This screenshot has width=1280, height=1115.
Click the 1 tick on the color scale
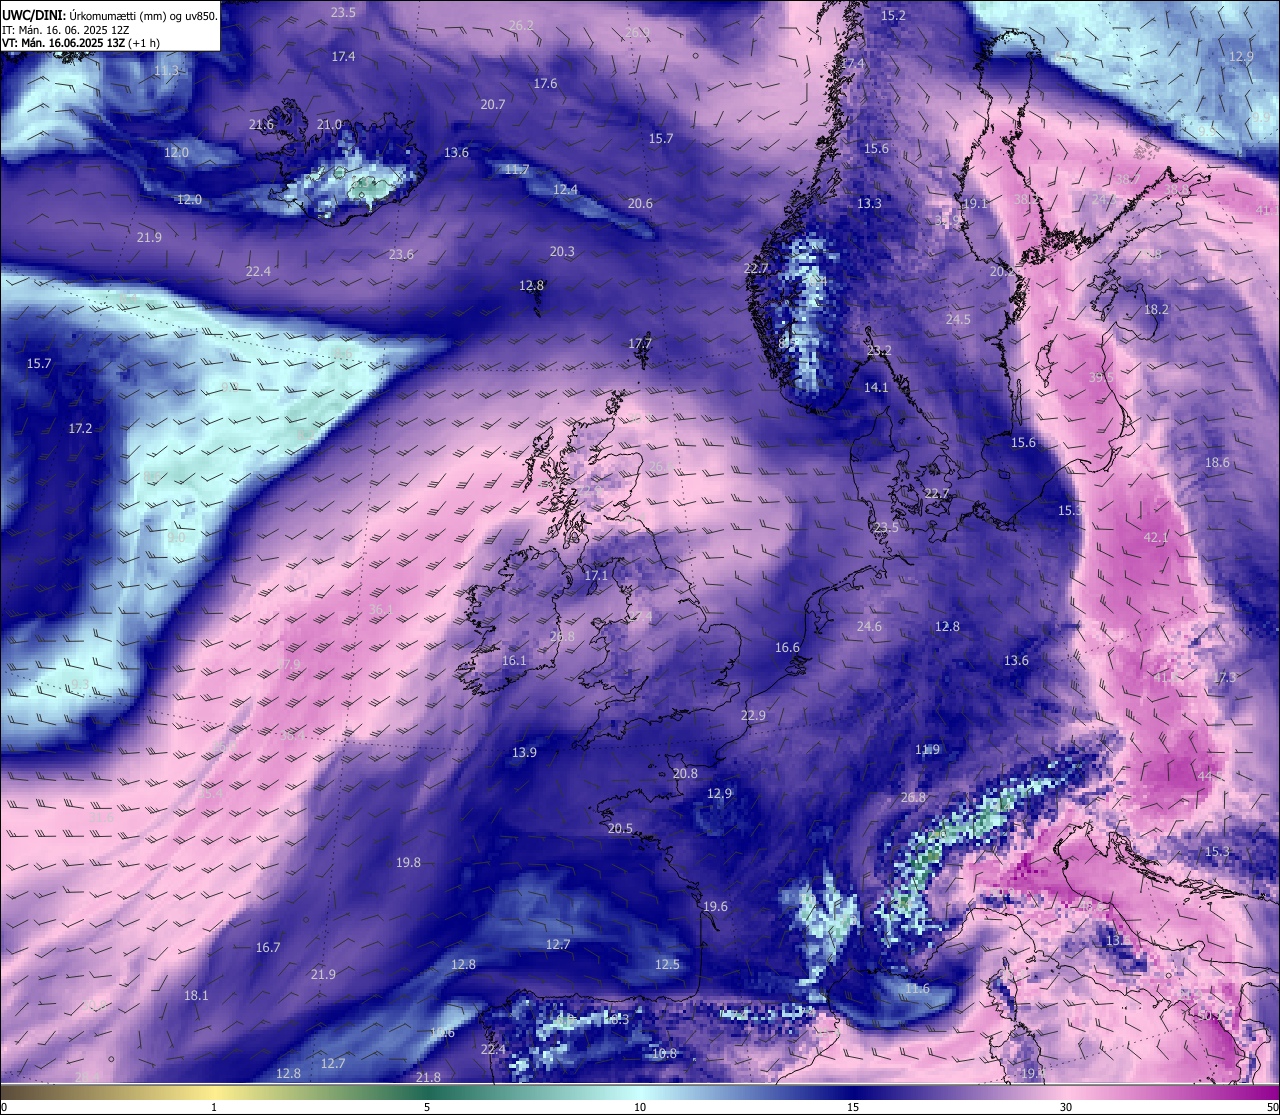click(214, 1107)
